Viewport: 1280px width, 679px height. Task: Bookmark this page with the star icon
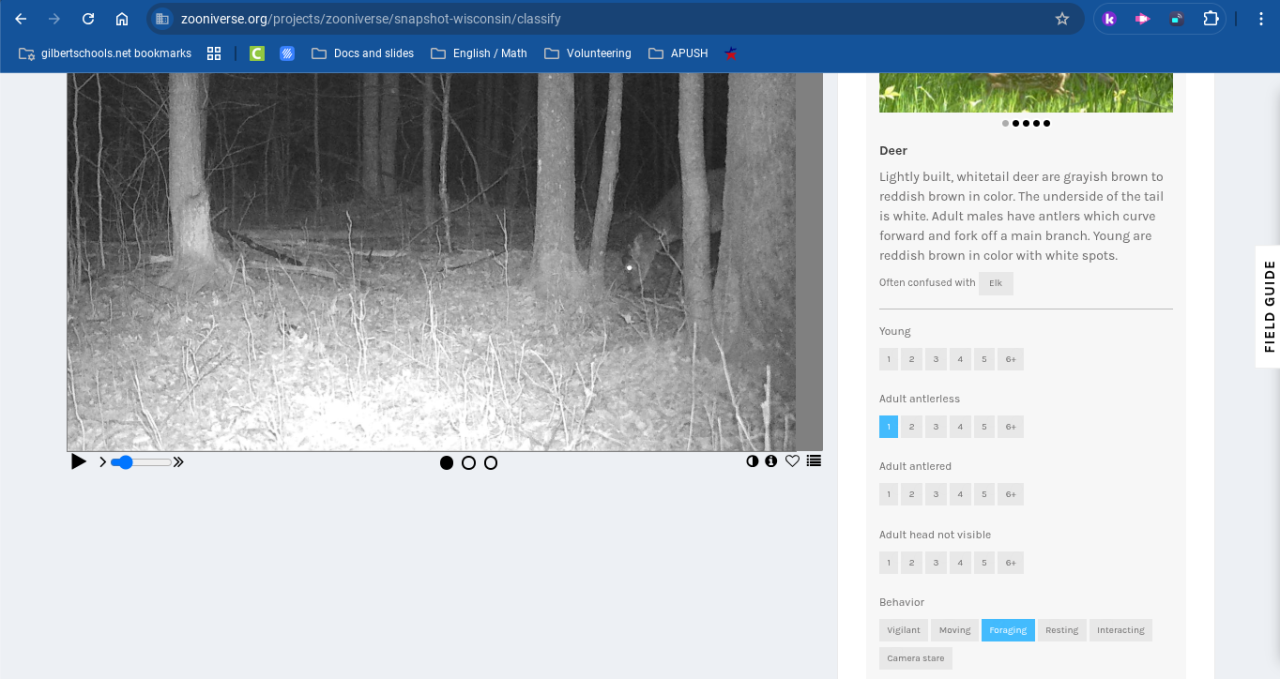pos(1062,19)
